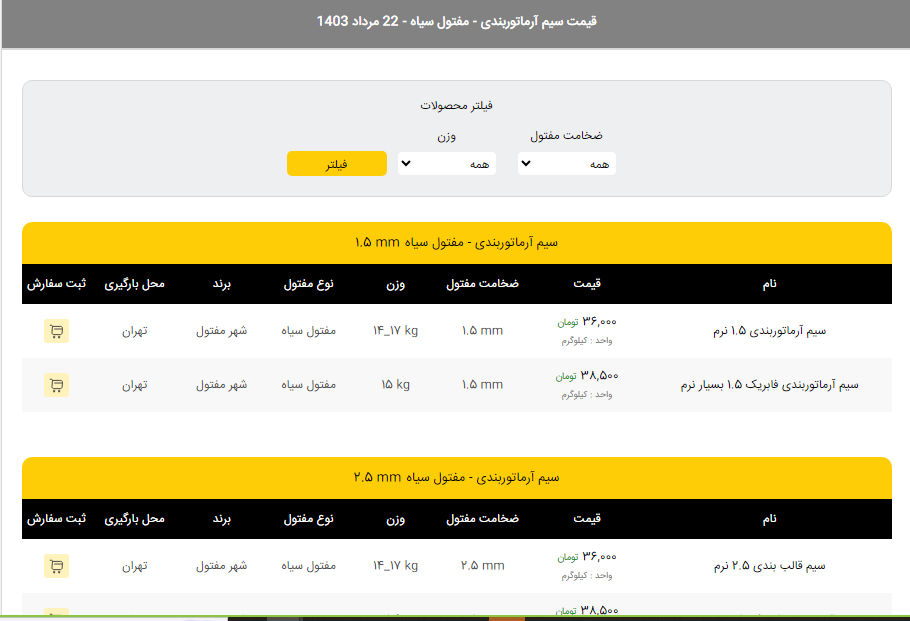Click the order cart icon for سیم آرماتوربندی ۱.۵ نرم
This screenshot has width=910, height=621.
pyautogui.click(x=56, y=331)
